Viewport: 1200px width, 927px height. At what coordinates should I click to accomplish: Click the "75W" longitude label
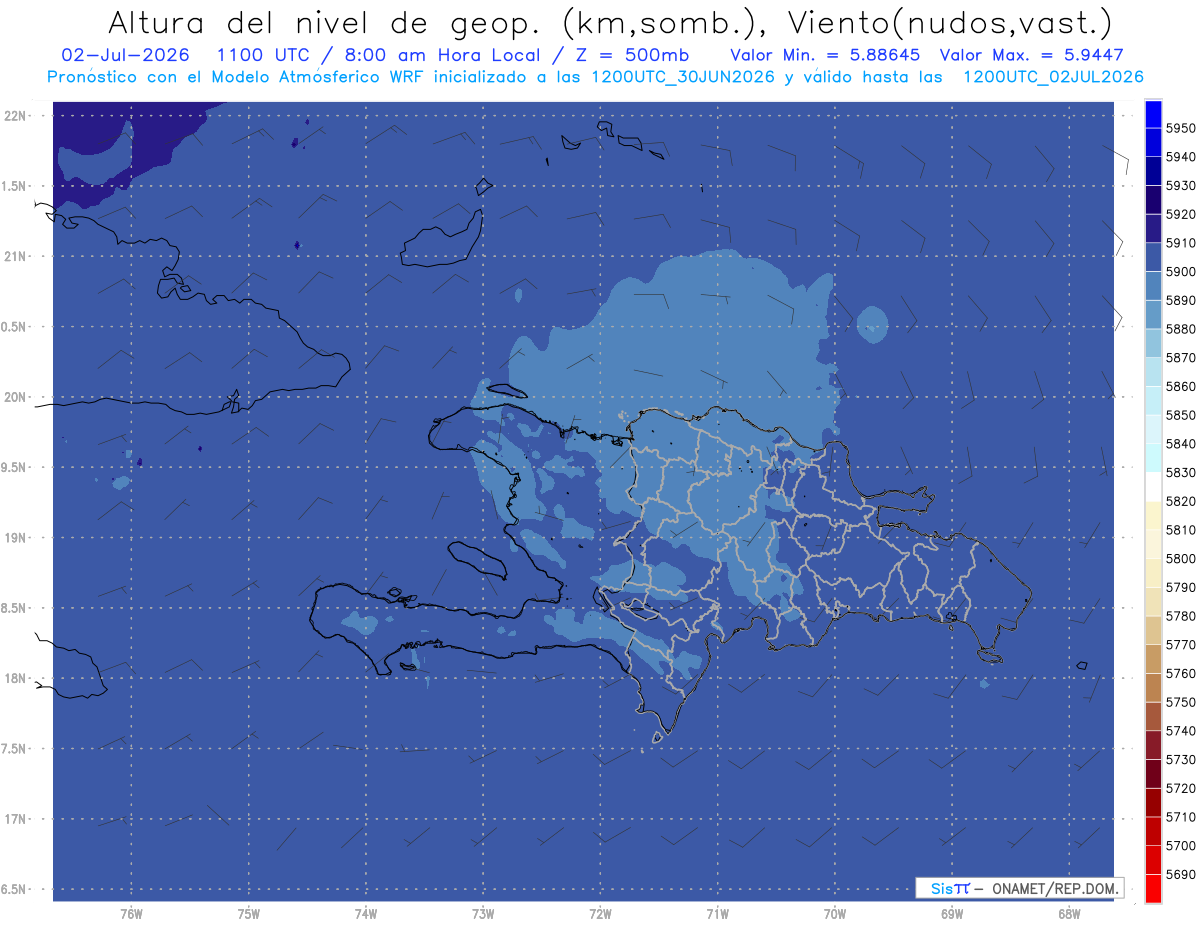[248, 914]
